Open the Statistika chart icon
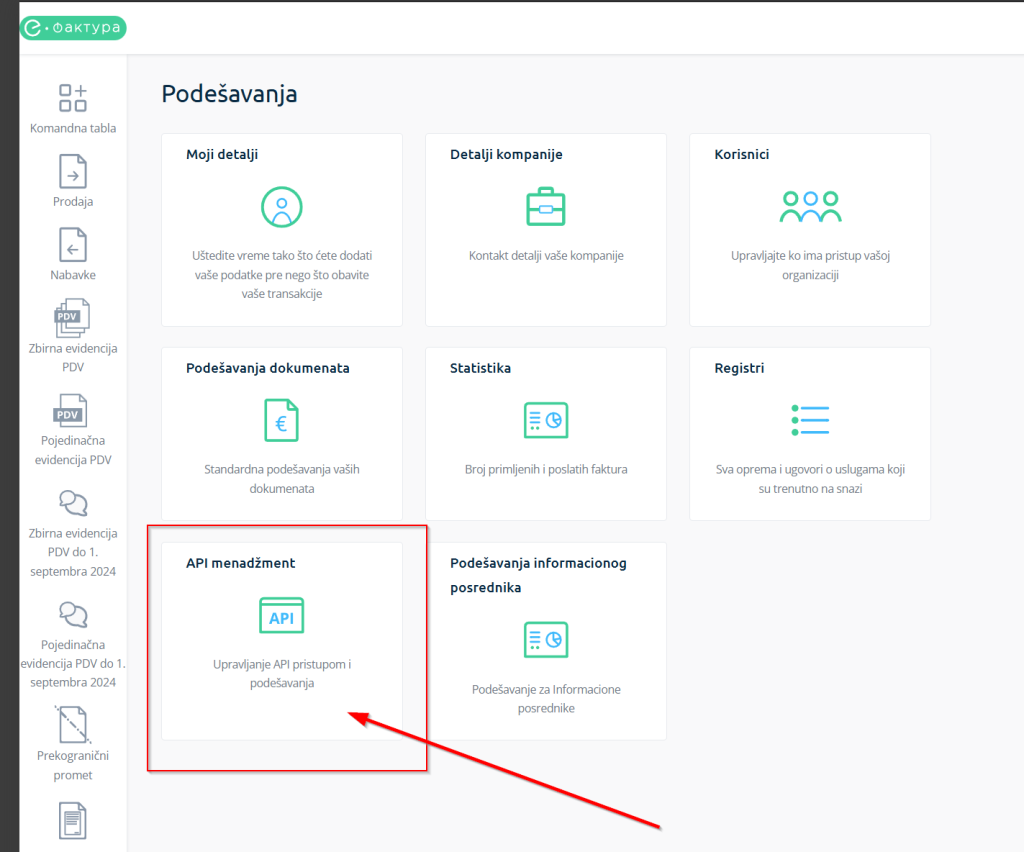Image resolution: width=1024 pixels, height=852 pixels. pos(545,420)
